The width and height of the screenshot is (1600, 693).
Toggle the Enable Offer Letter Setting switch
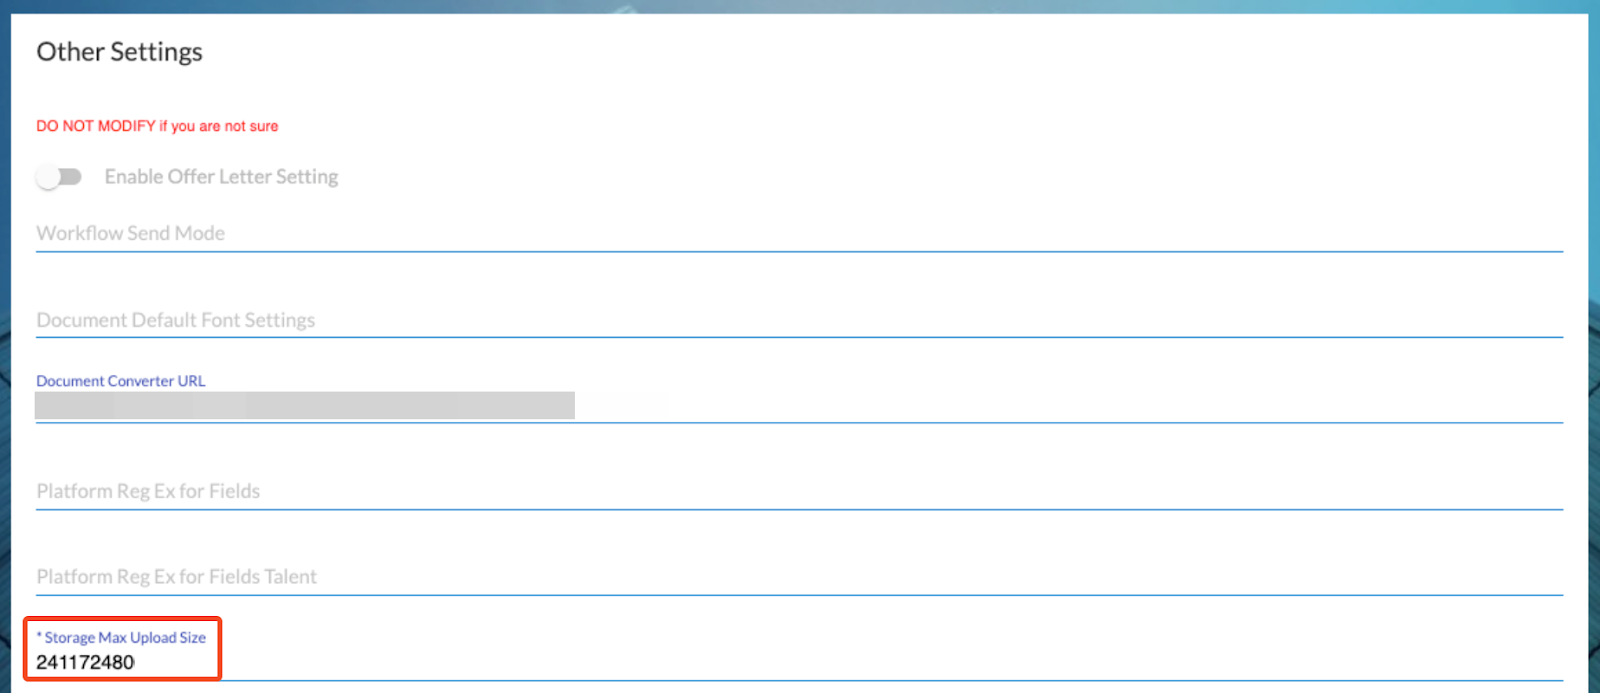pyautogui.click(x=59, y=177)
